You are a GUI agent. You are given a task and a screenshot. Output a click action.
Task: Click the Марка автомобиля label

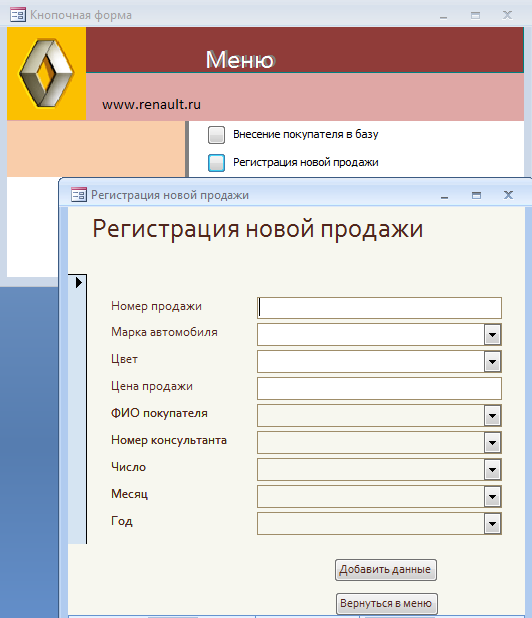point(164,332)
